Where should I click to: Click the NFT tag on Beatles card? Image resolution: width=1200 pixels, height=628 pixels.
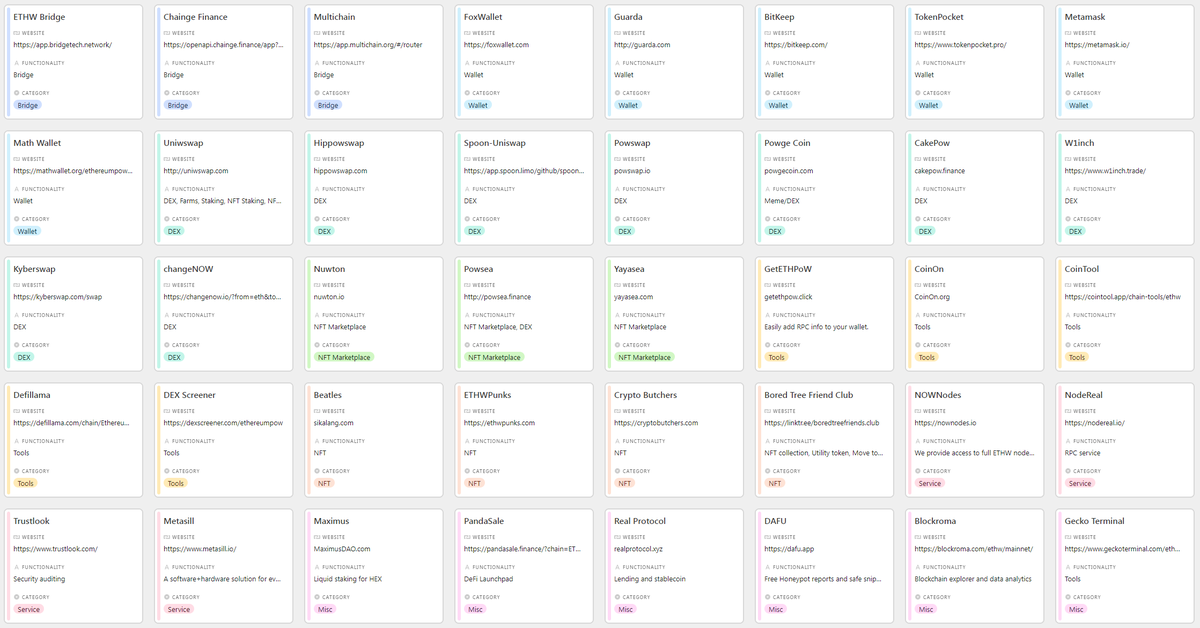click(x=324, y=483)
